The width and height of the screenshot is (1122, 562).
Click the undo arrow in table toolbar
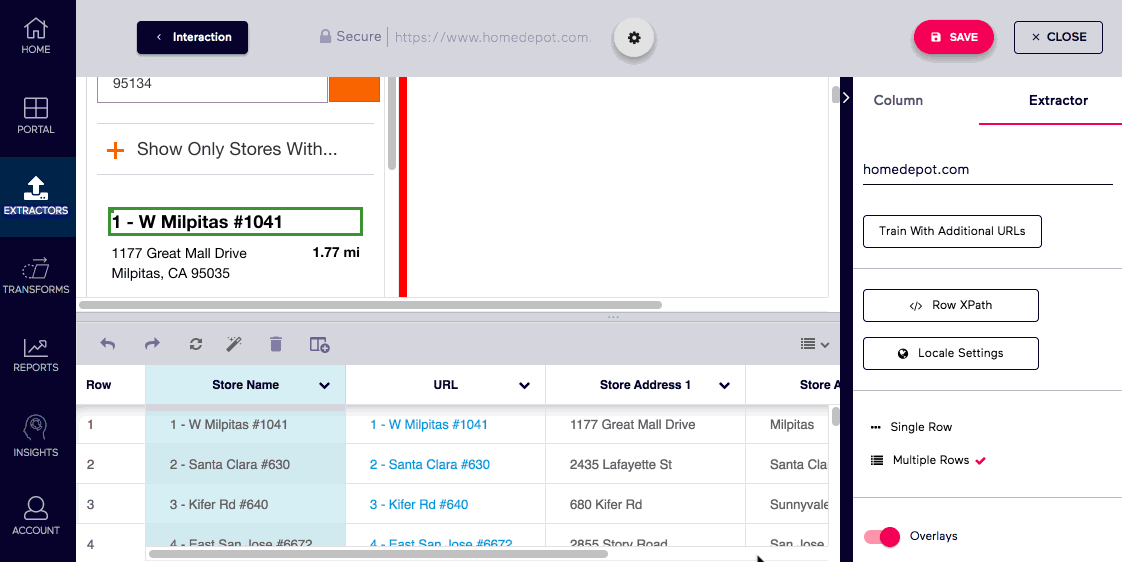(x=108, y=344)
